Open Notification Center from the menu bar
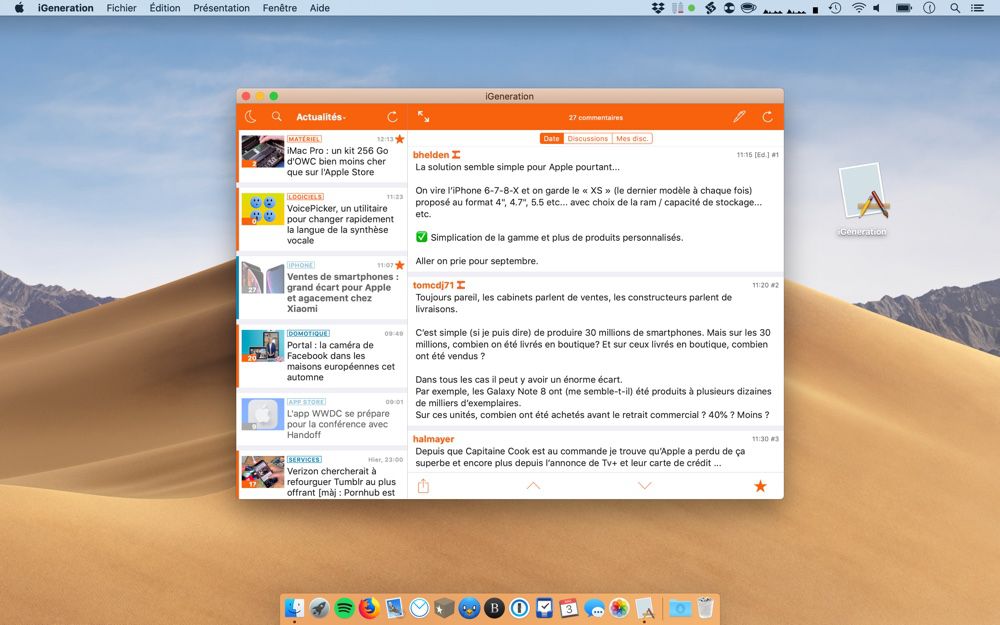The height and width of the screenshot is (625, 1000). (x=976, y=8)
